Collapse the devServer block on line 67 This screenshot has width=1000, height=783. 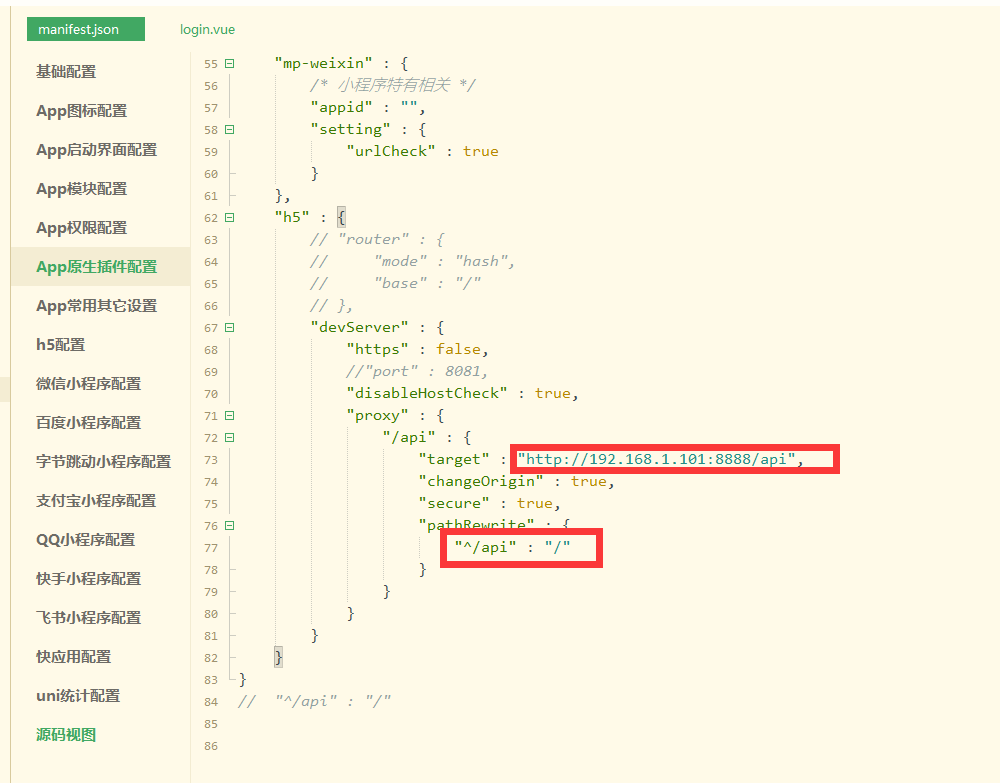(x=227, y=327)
